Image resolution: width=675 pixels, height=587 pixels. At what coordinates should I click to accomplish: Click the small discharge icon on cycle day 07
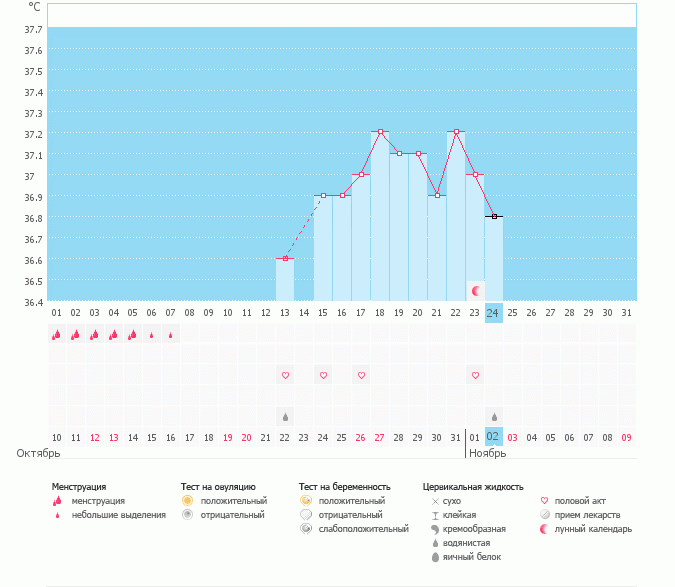point(171,335)
